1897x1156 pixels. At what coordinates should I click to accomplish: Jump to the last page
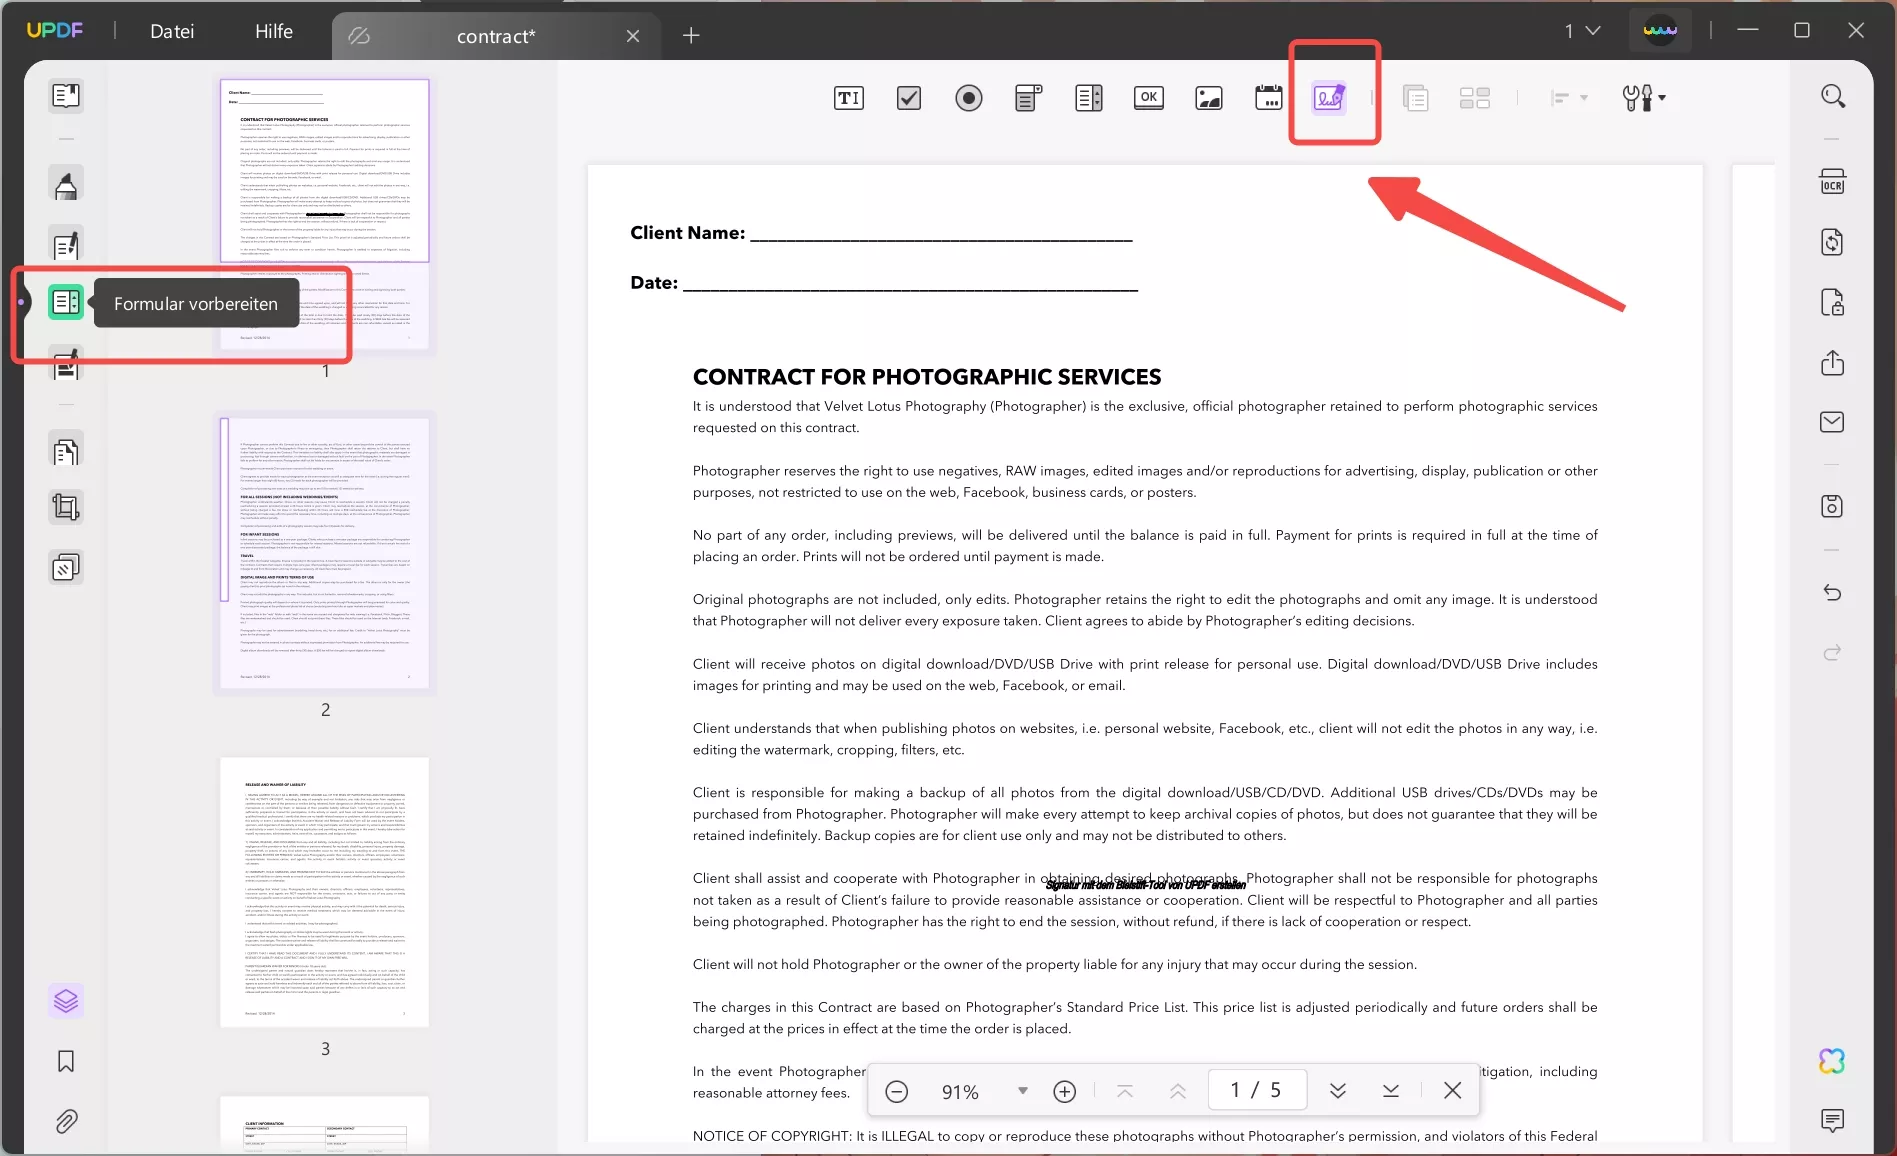tap(1391, 1091)
